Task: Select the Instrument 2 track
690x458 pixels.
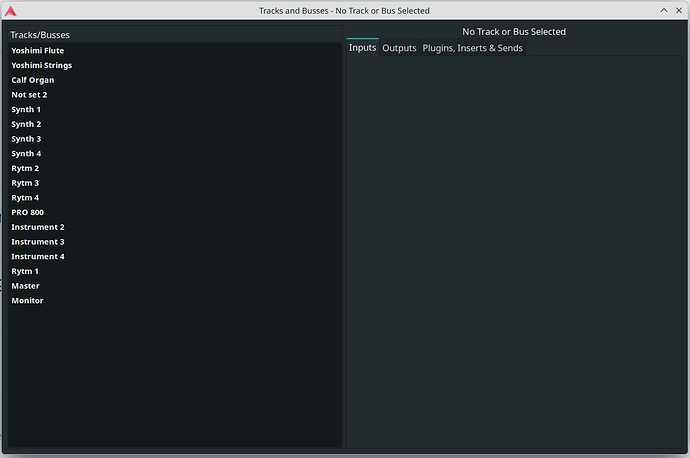Action: 175,227
